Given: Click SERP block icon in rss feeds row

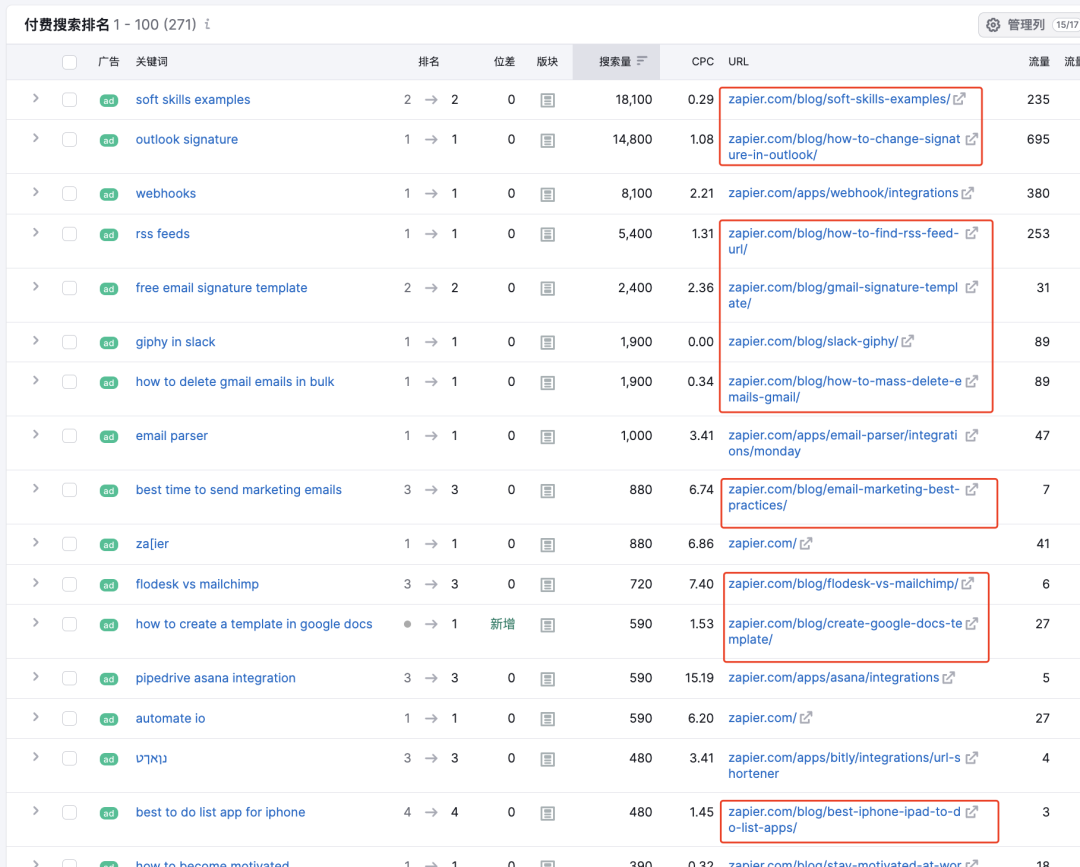Looking at the screenshot, I should (548, 235).
